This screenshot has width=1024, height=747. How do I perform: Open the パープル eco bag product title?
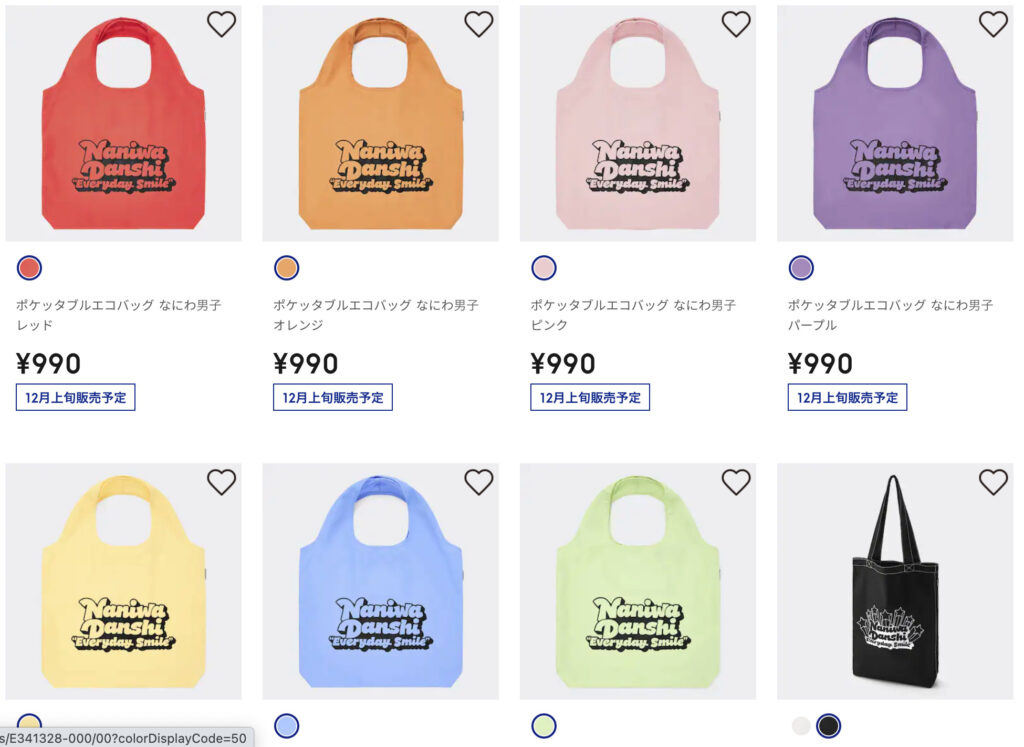tap(891, 315)
